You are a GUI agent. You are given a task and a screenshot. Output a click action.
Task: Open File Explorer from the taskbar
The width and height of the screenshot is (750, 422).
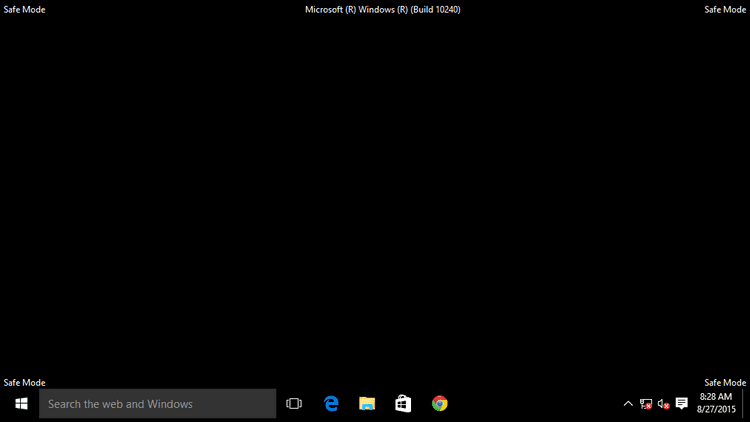(x=367, y=404)
